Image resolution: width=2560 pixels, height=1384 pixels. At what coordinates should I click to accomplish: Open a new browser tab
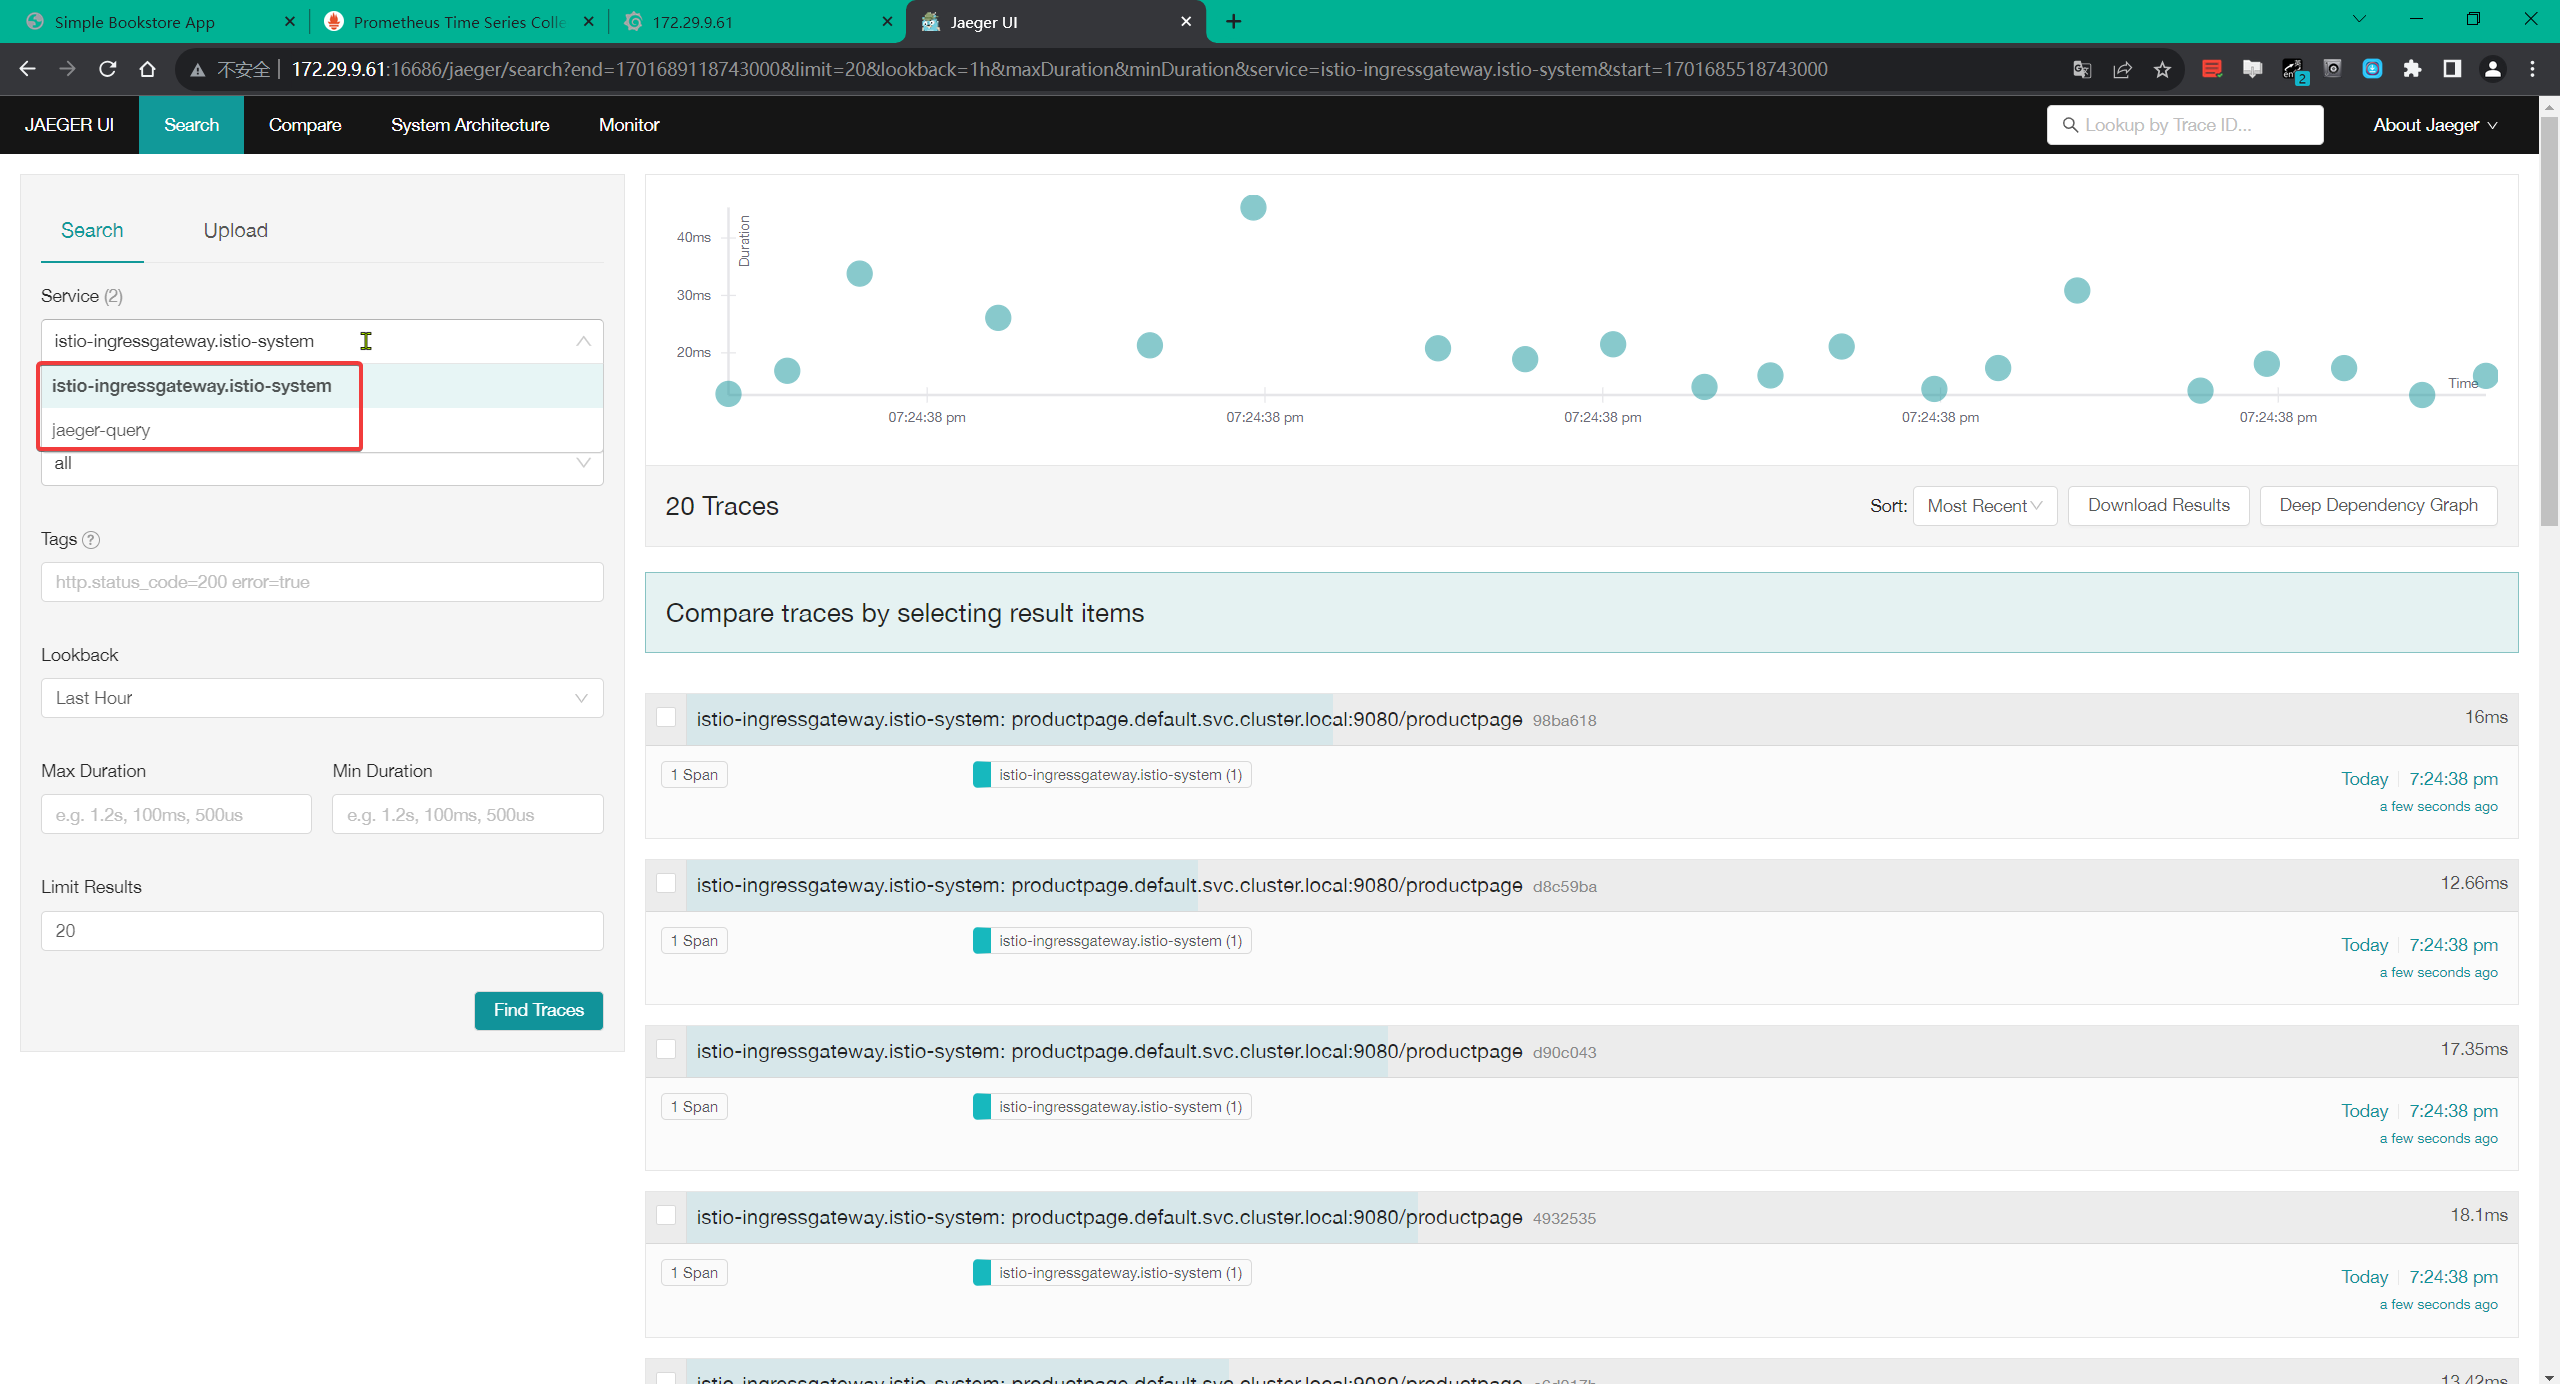pyautogui.click(x=1234, y=22)
